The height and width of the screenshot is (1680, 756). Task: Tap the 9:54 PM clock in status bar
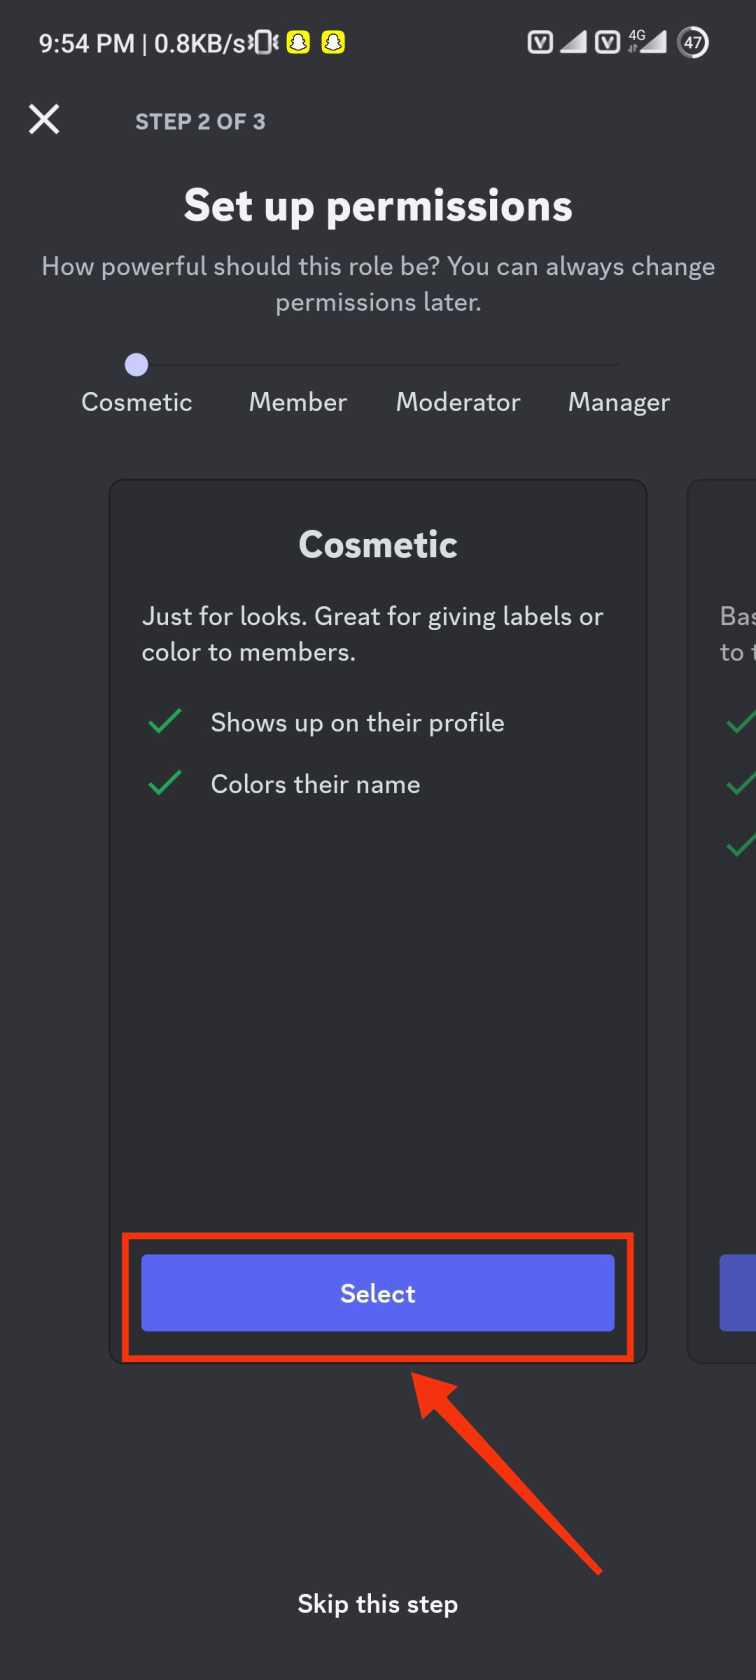pyautogui.click(x=86, y=43)
